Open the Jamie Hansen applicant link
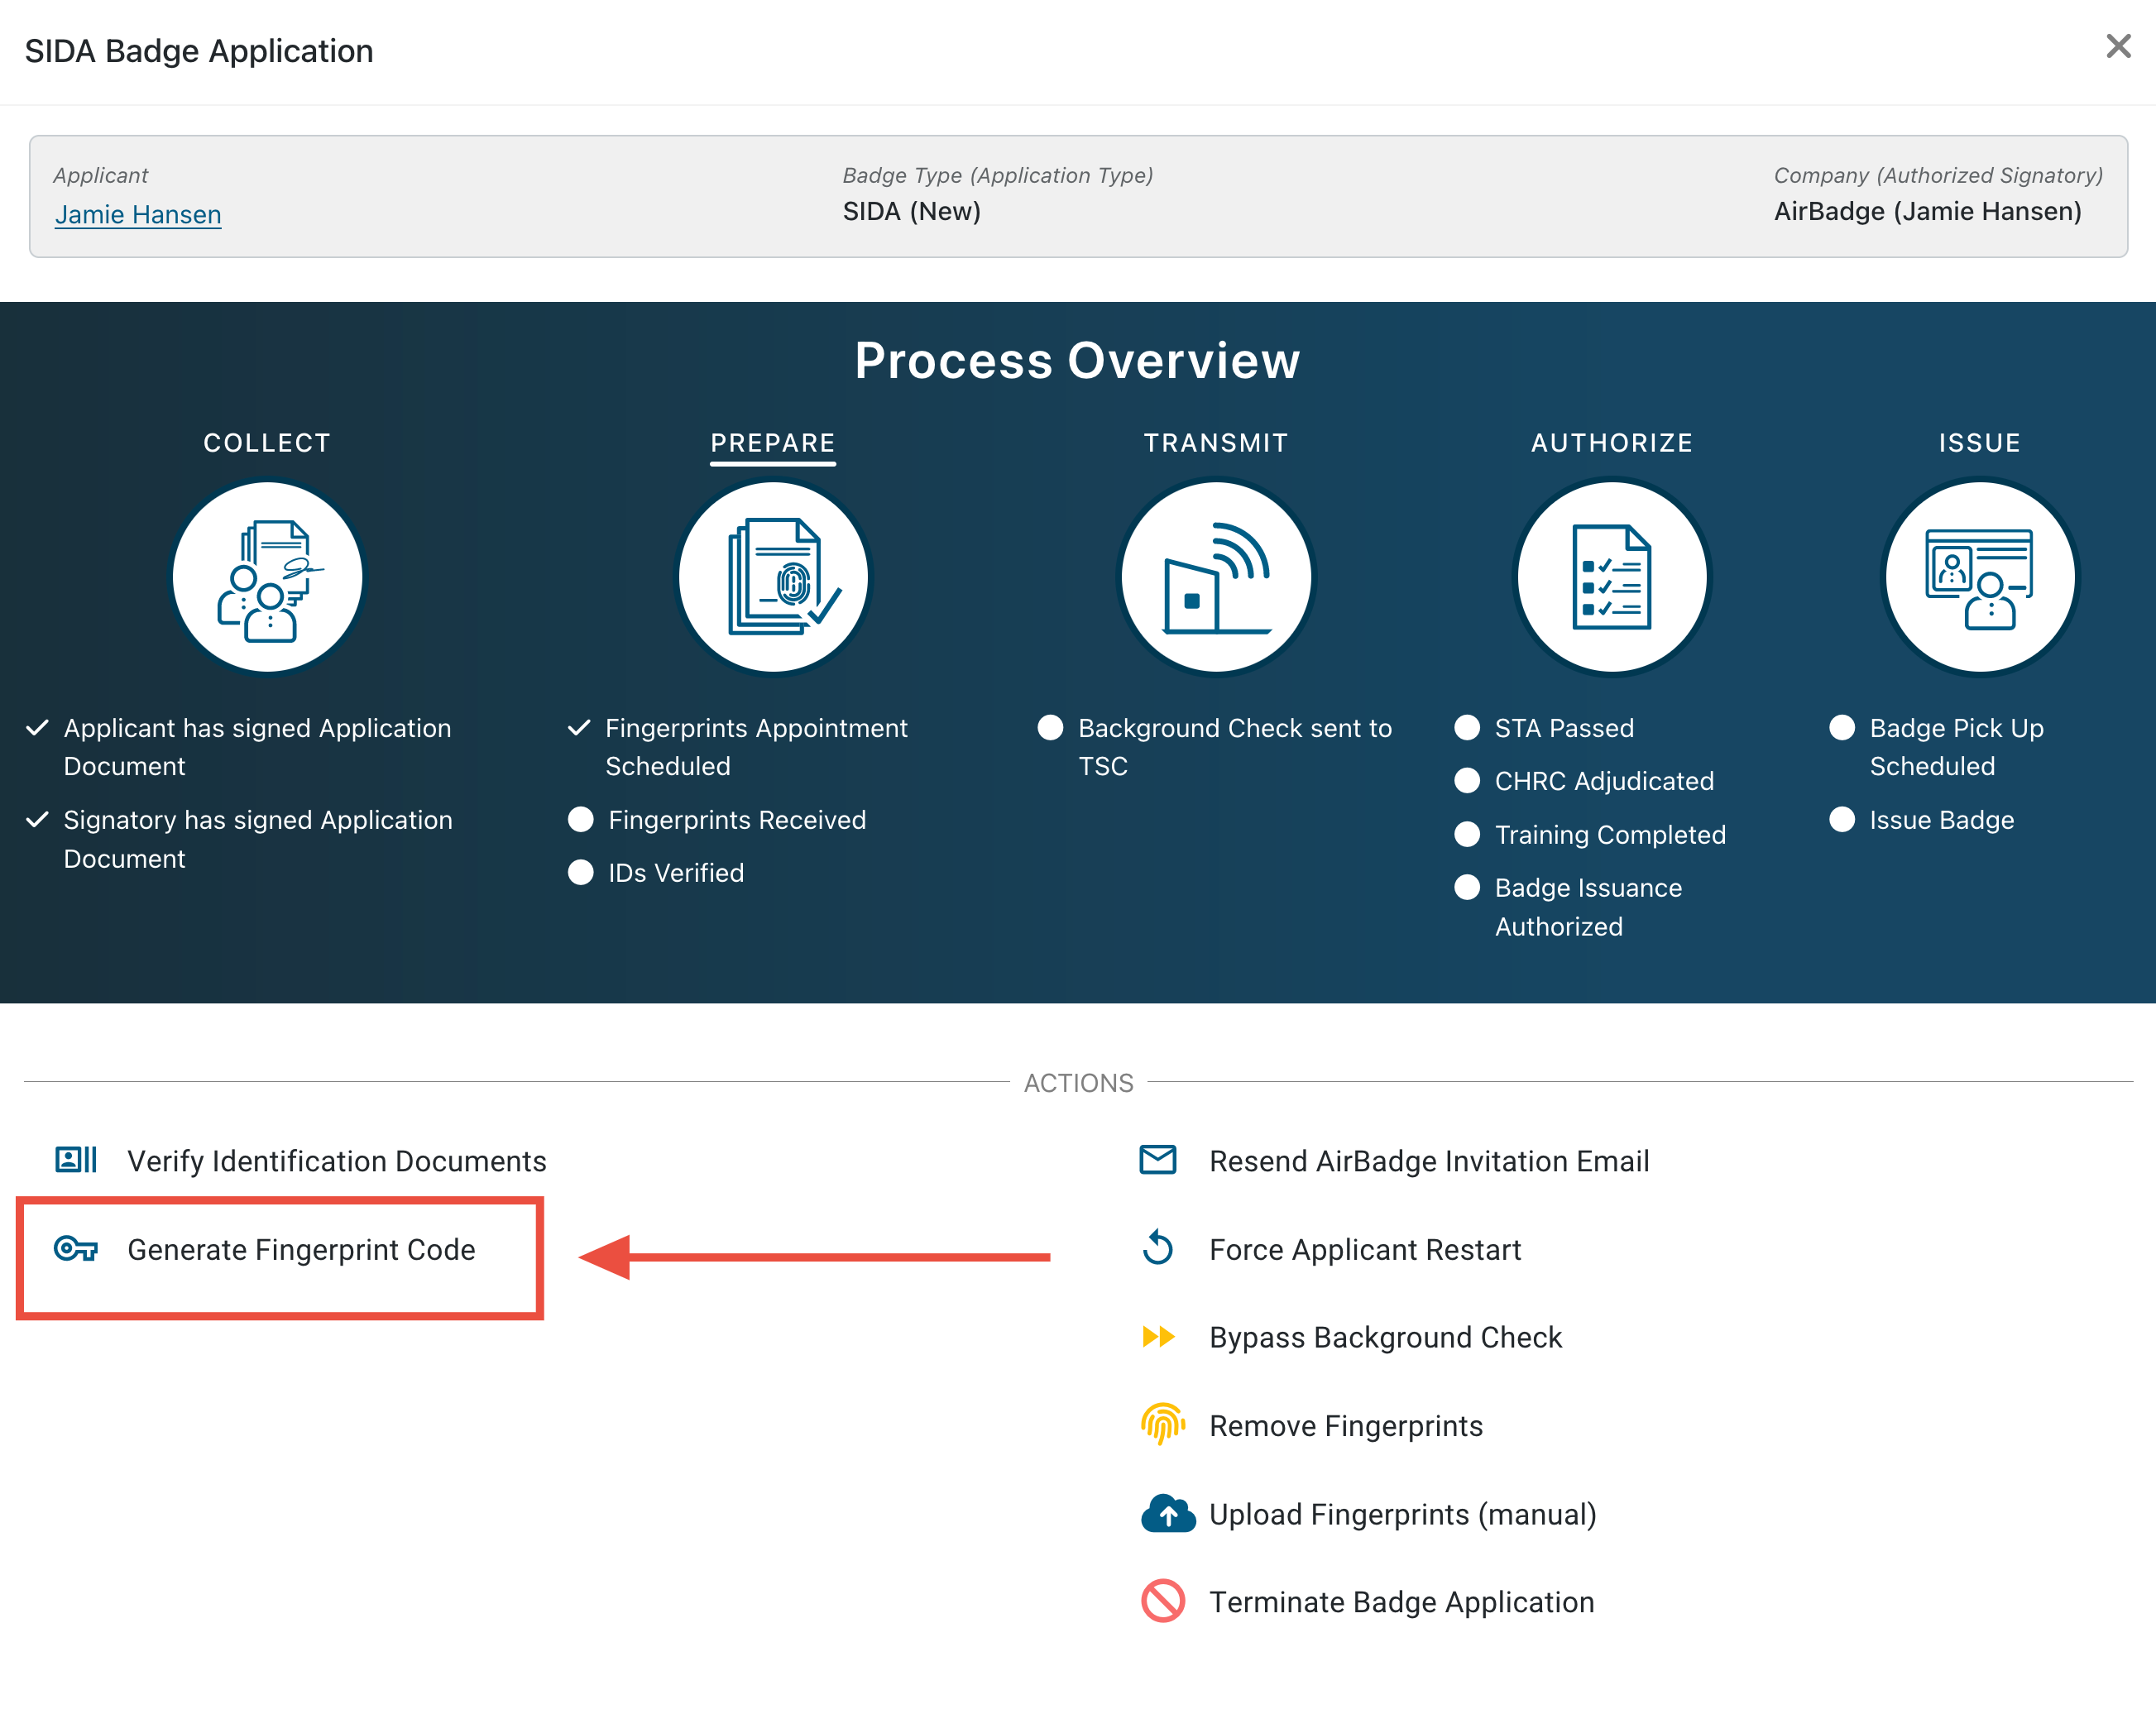2156x1714 pixels. pos(138,214)
